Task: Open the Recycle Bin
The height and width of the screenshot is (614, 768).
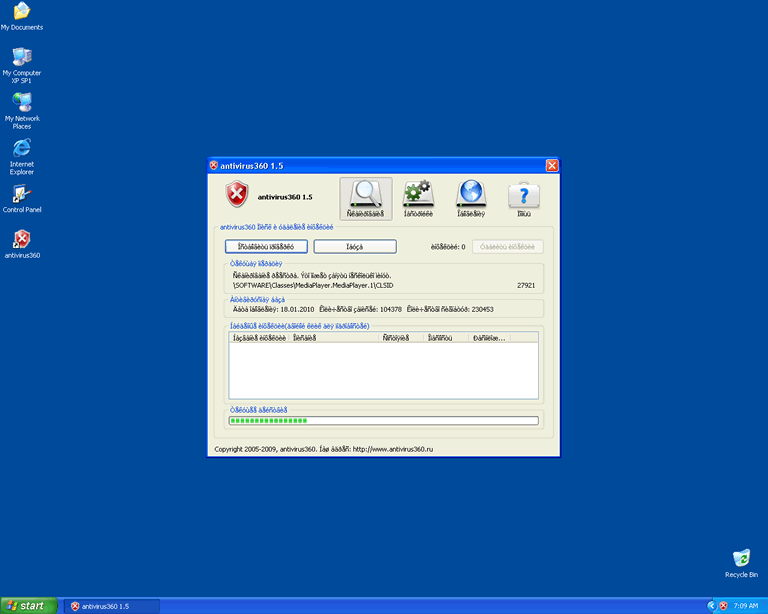Action: [x=741, y=561]
